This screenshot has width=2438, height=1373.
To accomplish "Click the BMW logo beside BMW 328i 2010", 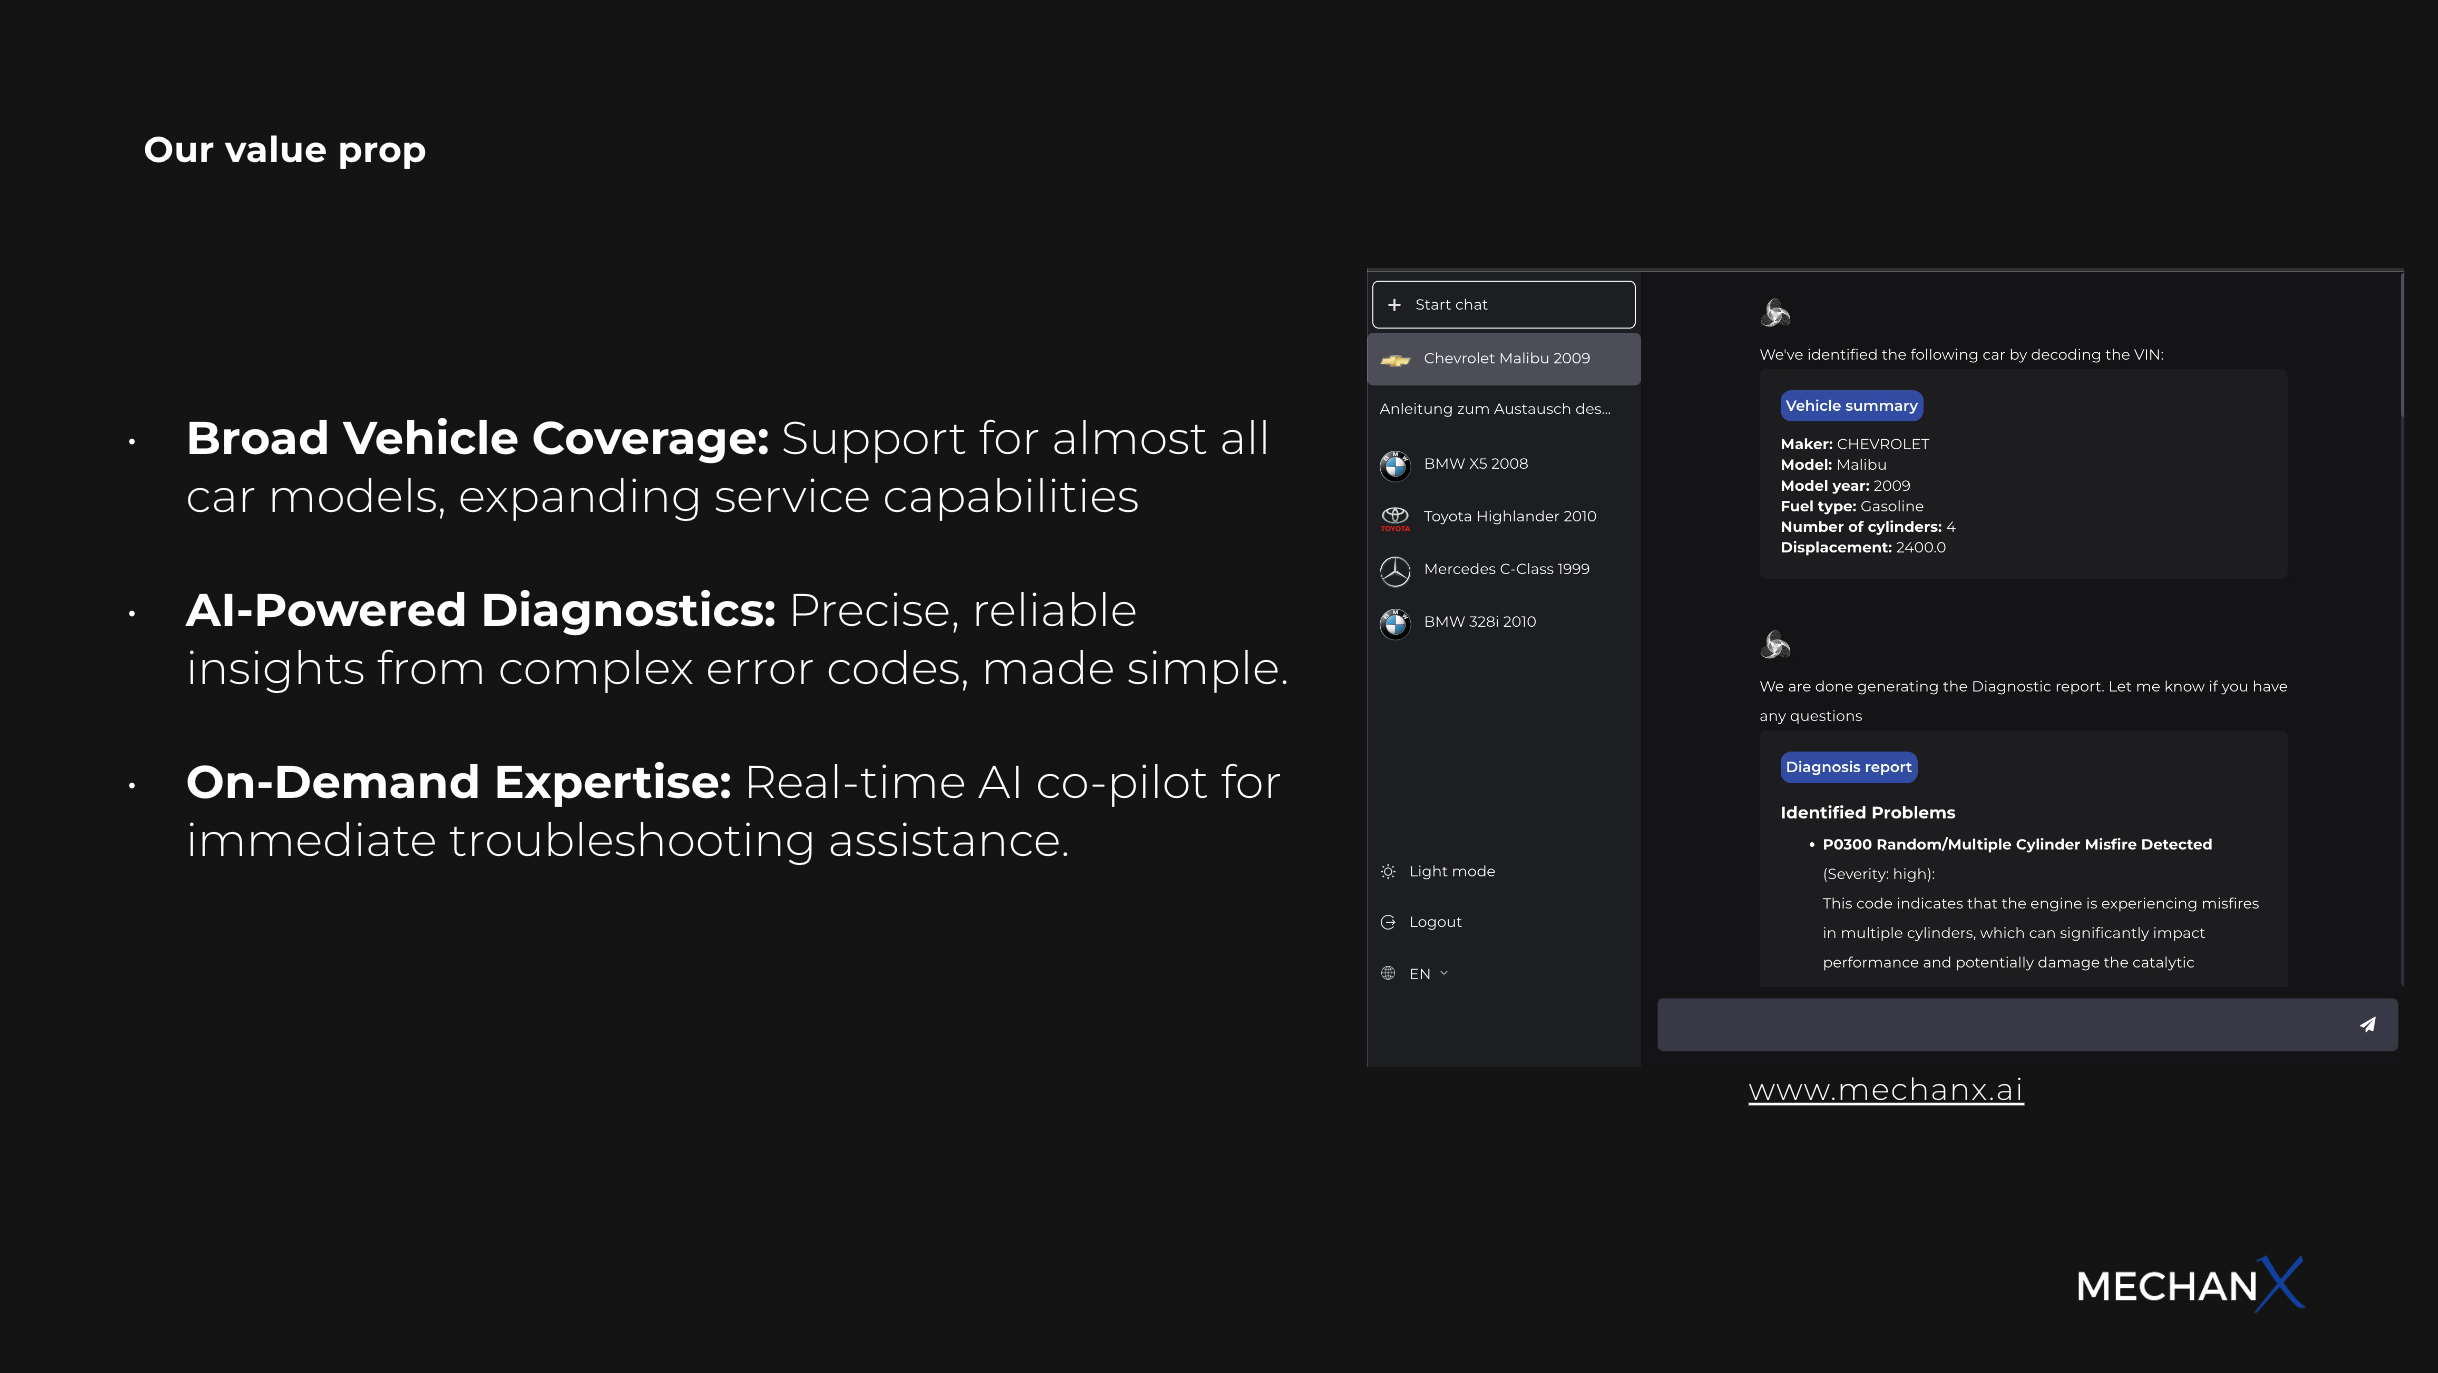I will click(x=1395, y=623).
